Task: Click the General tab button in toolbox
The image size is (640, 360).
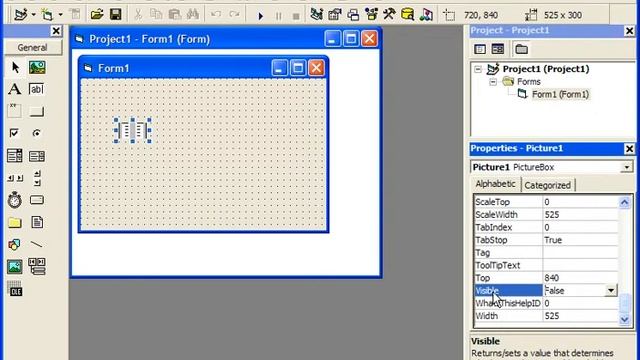Action: coord(33,47)
